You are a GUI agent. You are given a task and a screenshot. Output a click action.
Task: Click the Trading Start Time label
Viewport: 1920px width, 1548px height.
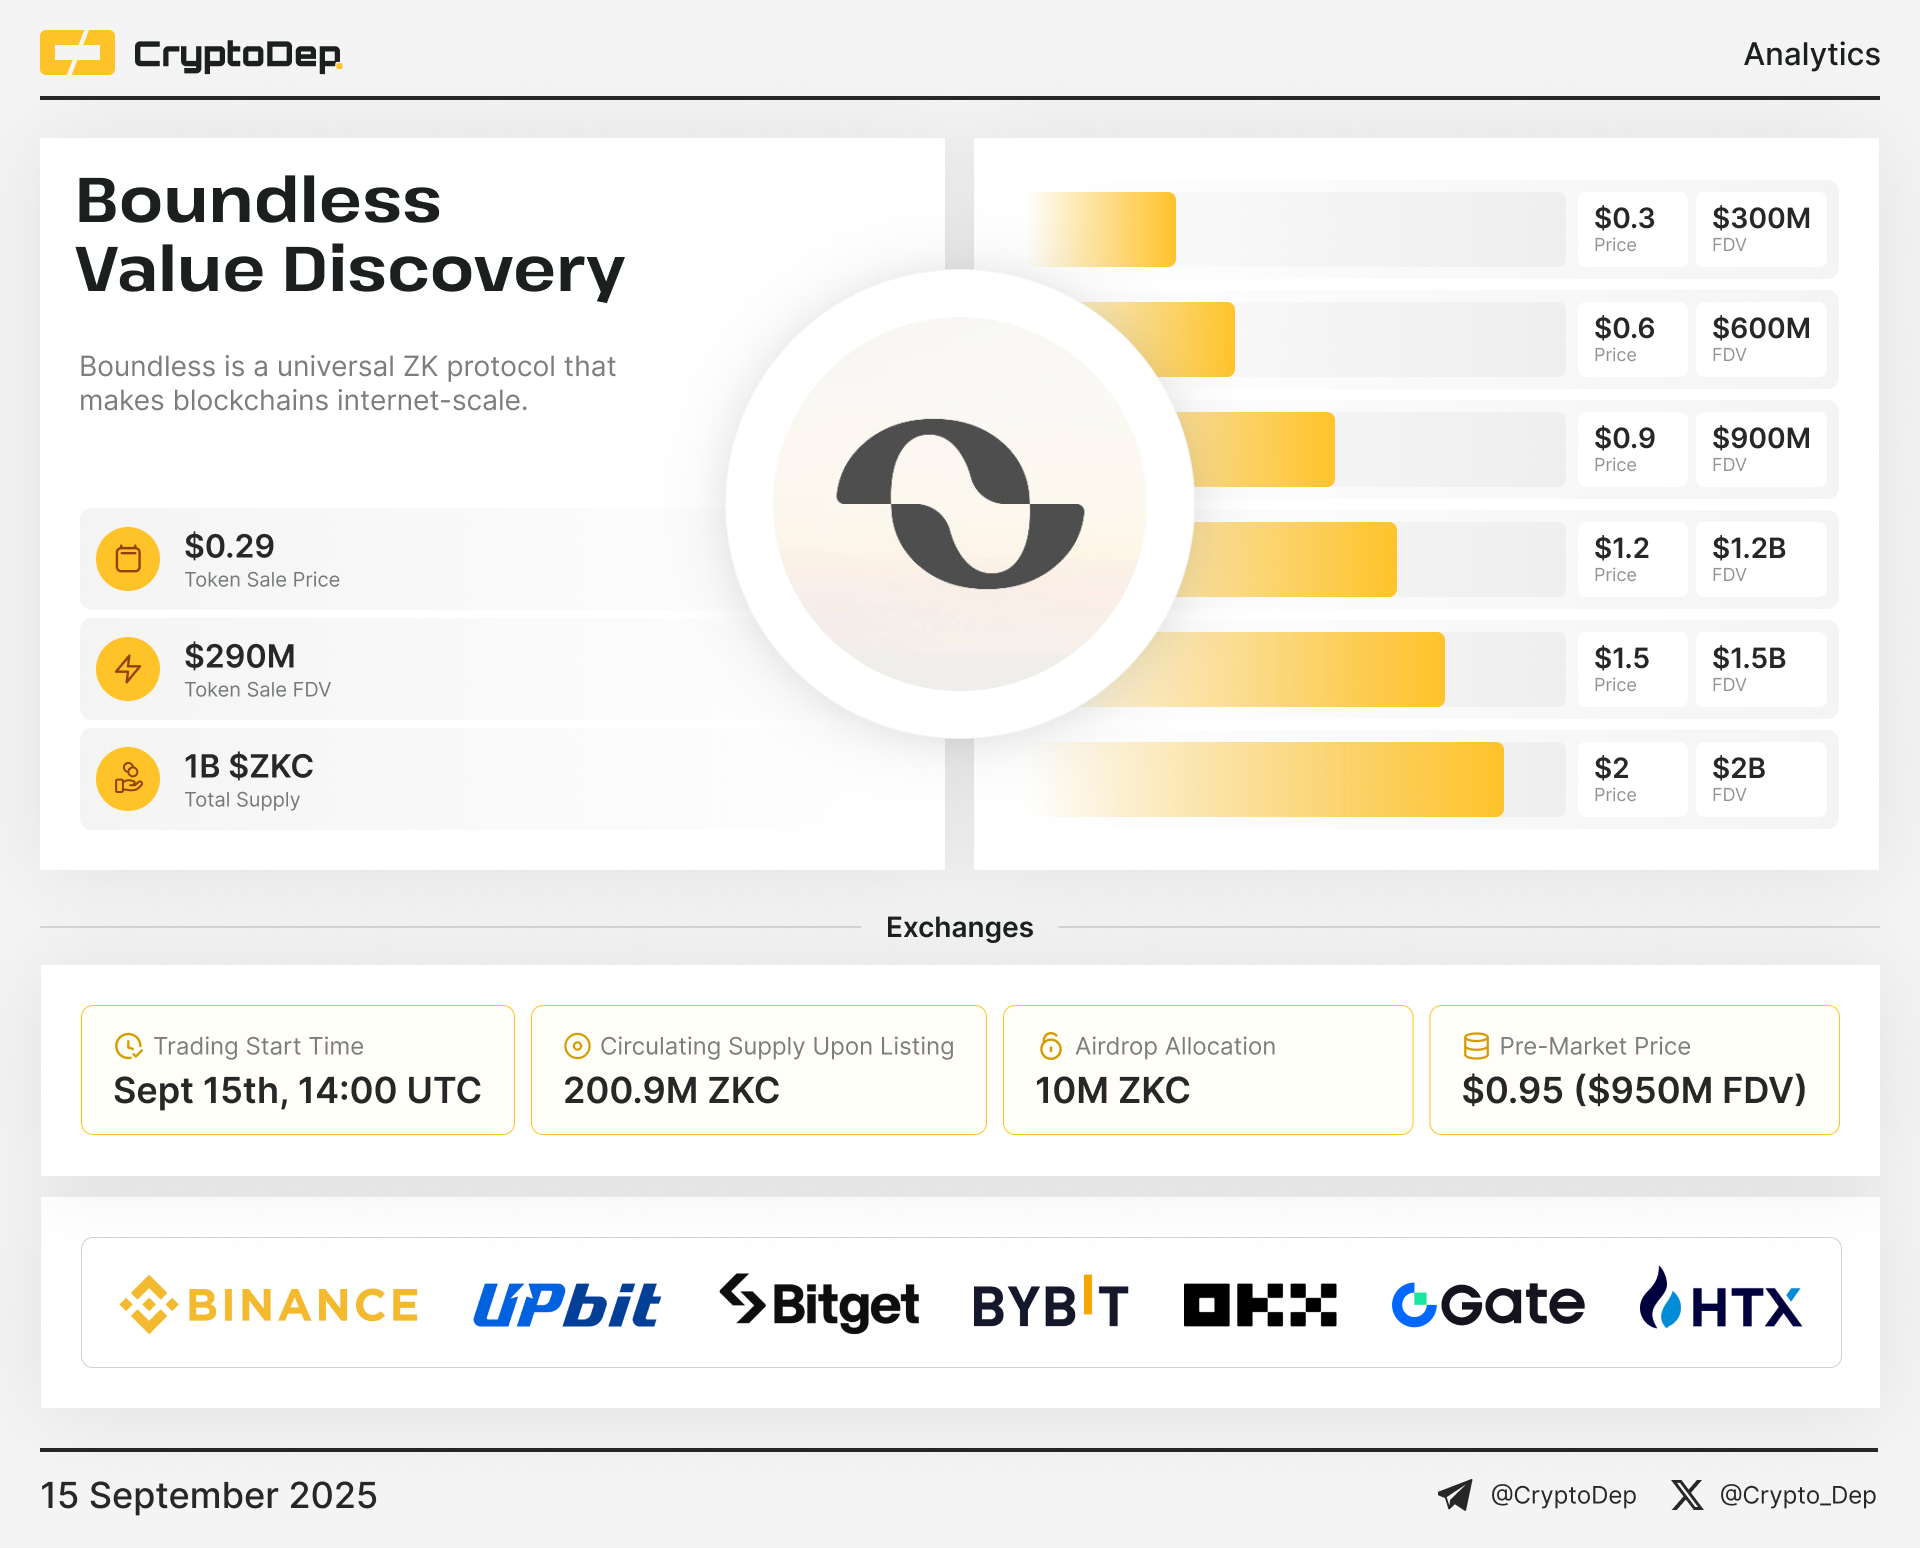tap(258, 1046)
